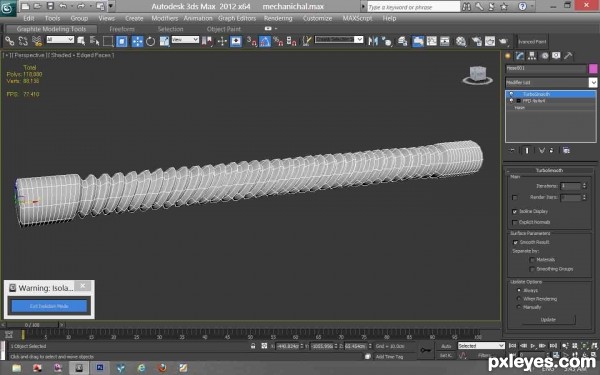Open the Render Setup icon
The image size is (600, 375).
(476, 41)
